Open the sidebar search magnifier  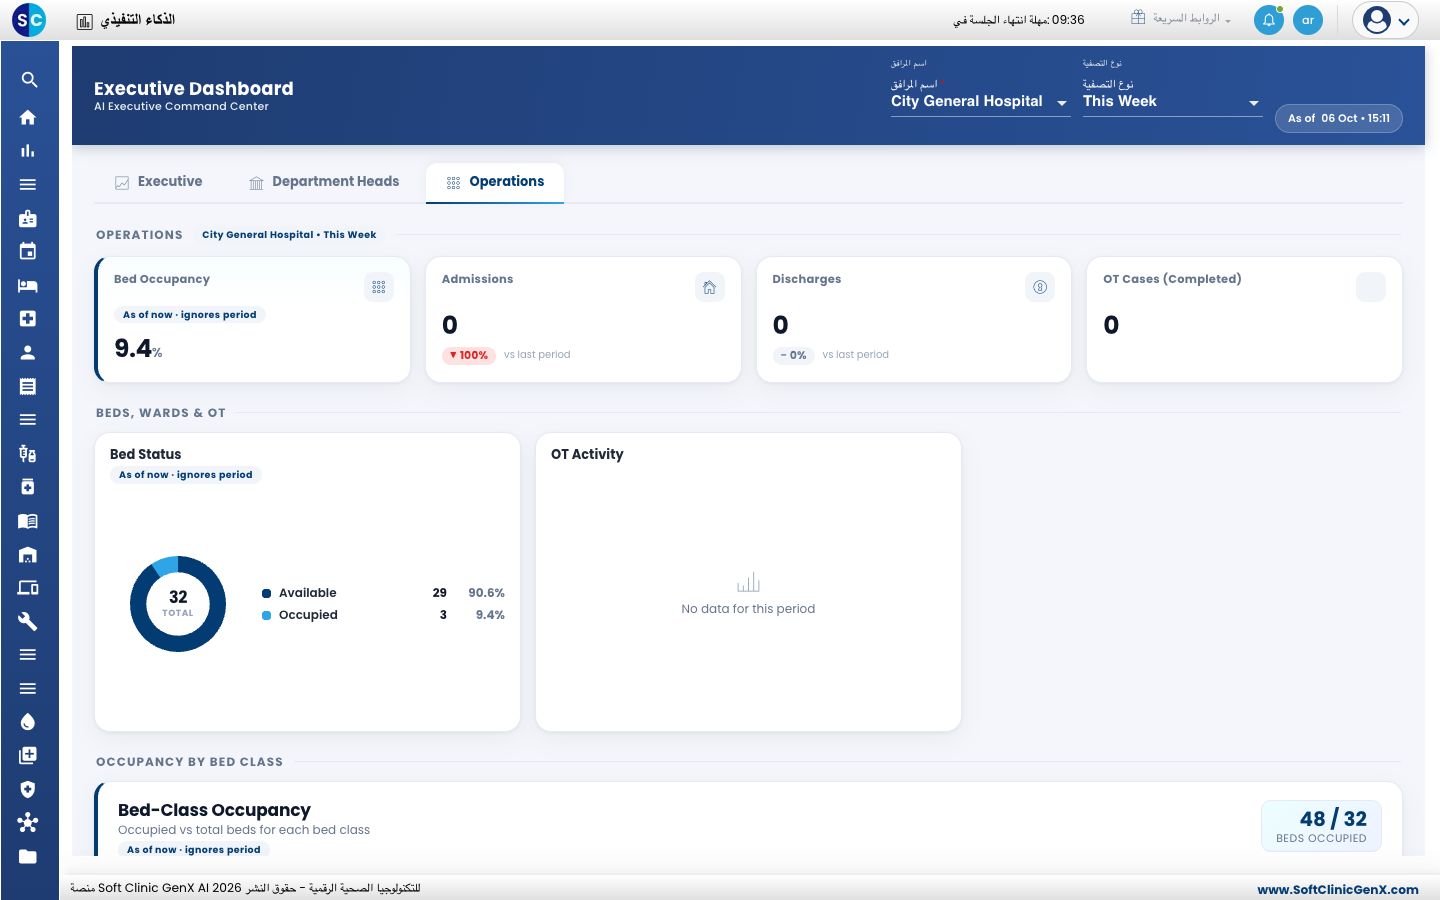pos(29,80)
